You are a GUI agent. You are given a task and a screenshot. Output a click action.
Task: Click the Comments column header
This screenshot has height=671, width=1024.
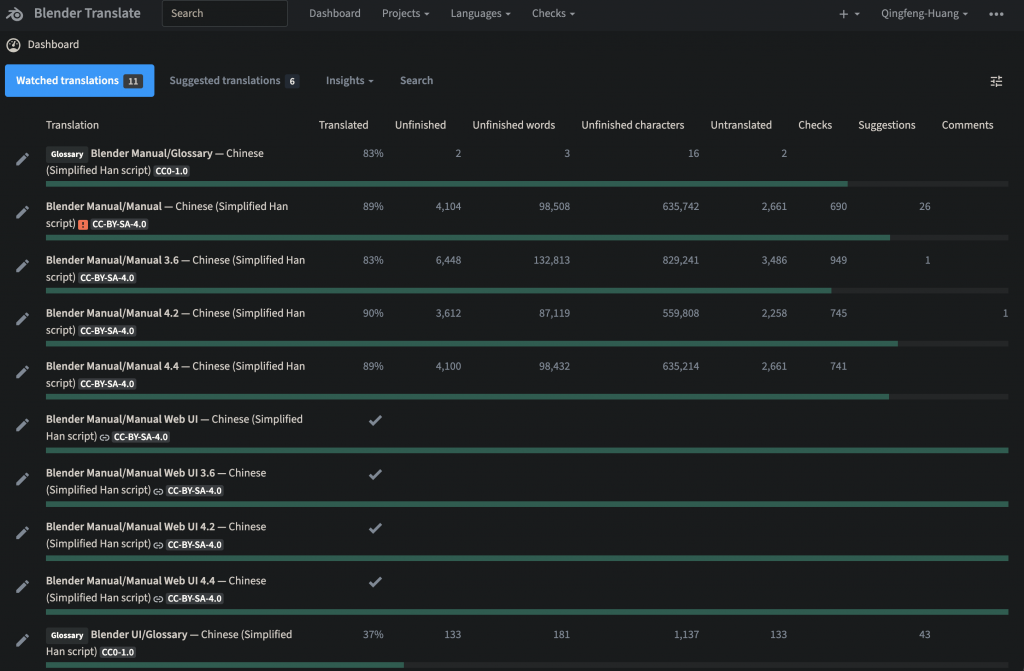967,125
